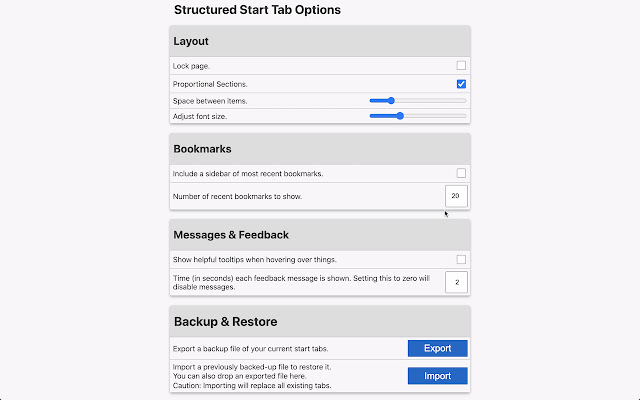640x400 pixels.
Task: Click the 'Lock page.' label text
Action: click(x=191, y=66)
